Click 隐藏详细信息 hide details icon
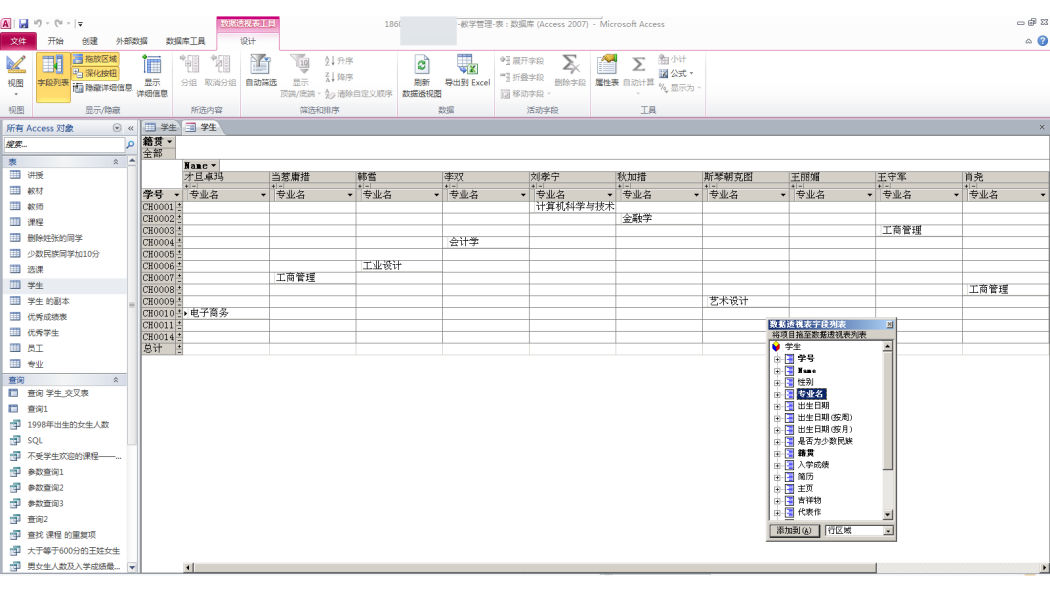Screen dimensions: 1050x591 (102, 88)
